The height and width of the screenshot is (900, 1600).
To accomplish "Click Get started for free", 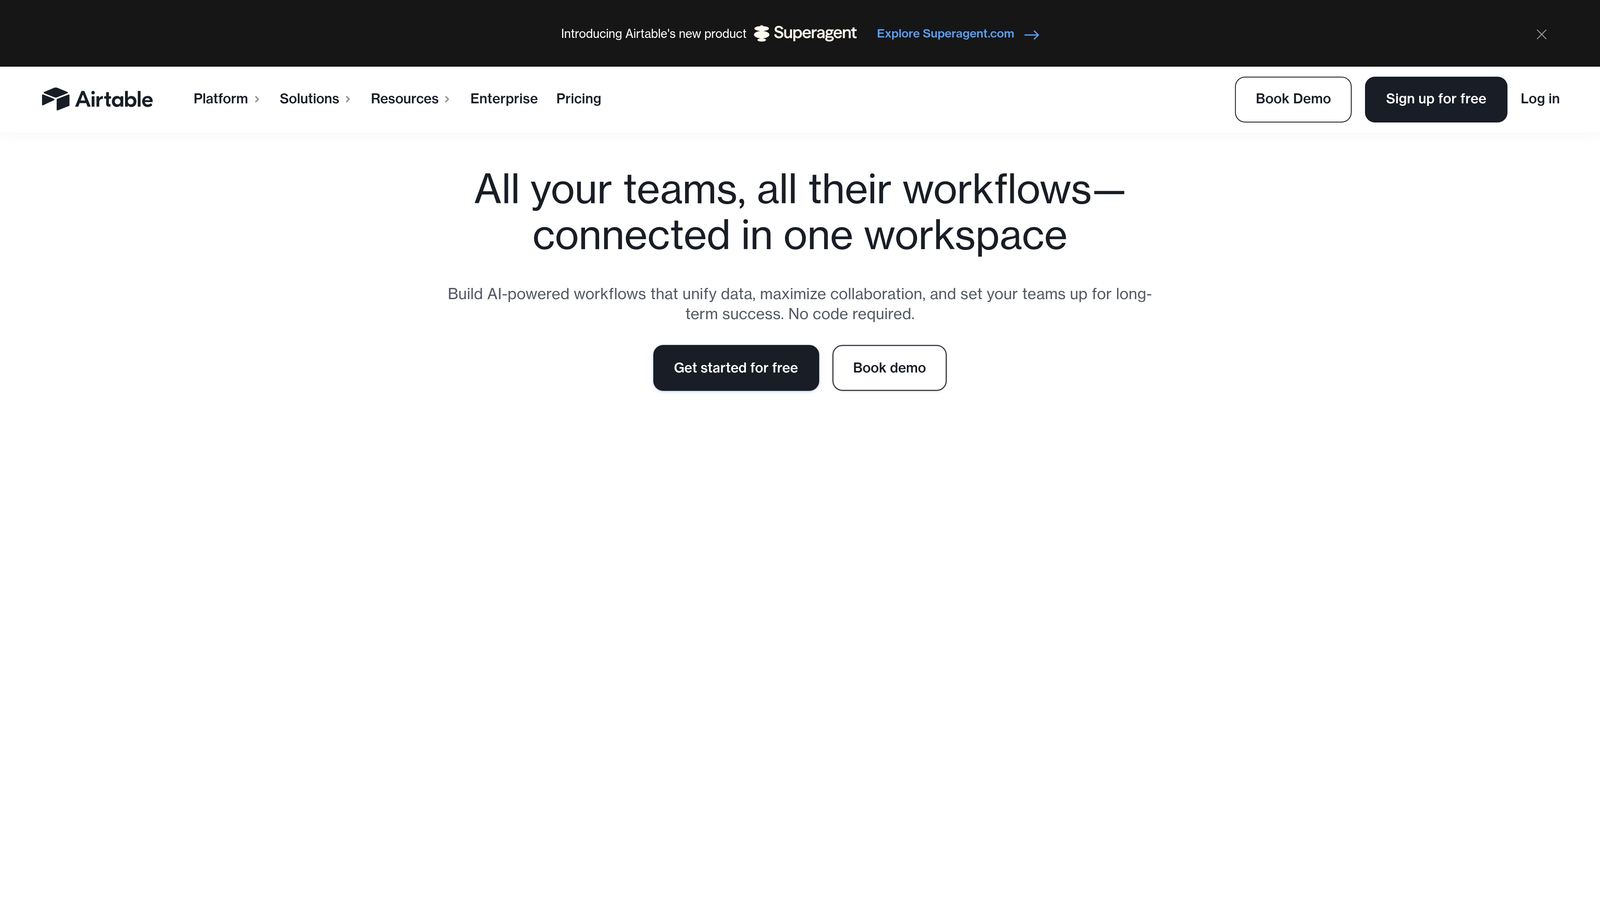I will pyautogui.click(x=735, y=367).
